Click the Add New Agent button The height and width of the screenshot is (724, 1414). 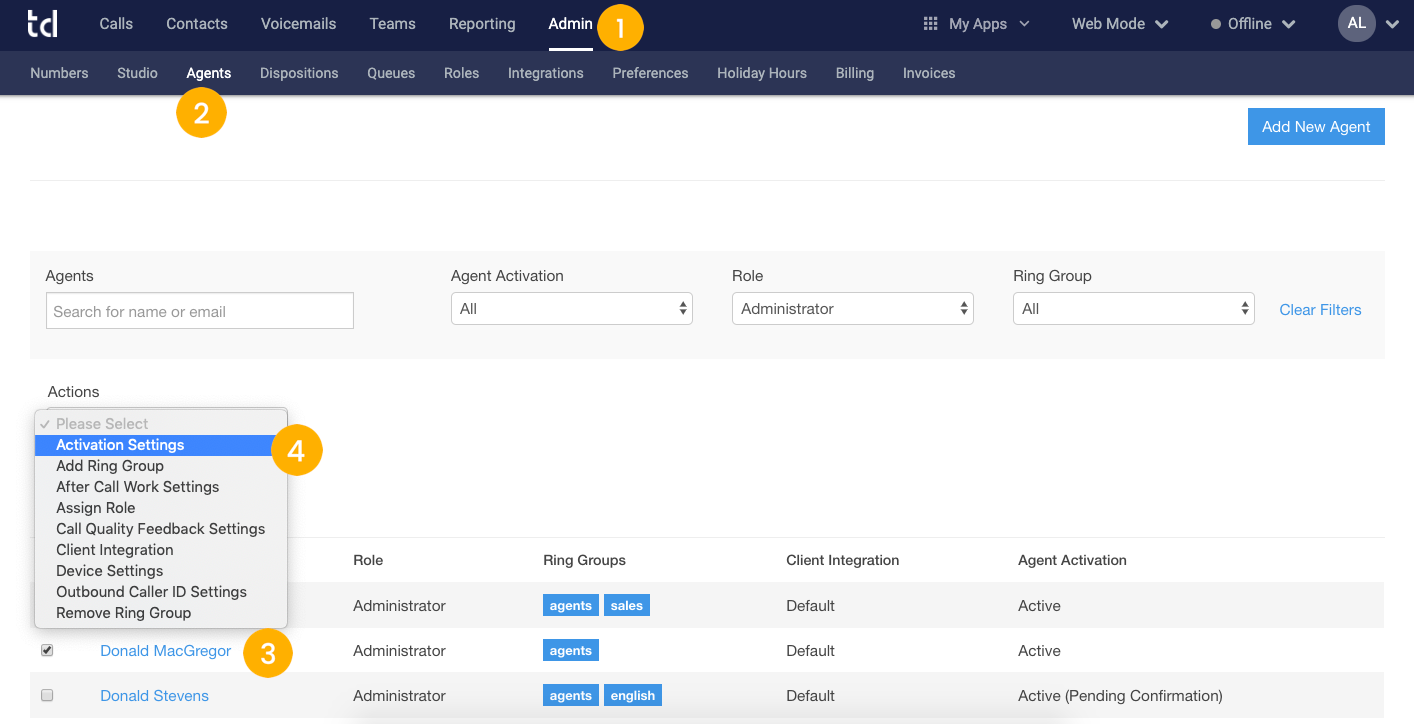[x=1316, y=126]
